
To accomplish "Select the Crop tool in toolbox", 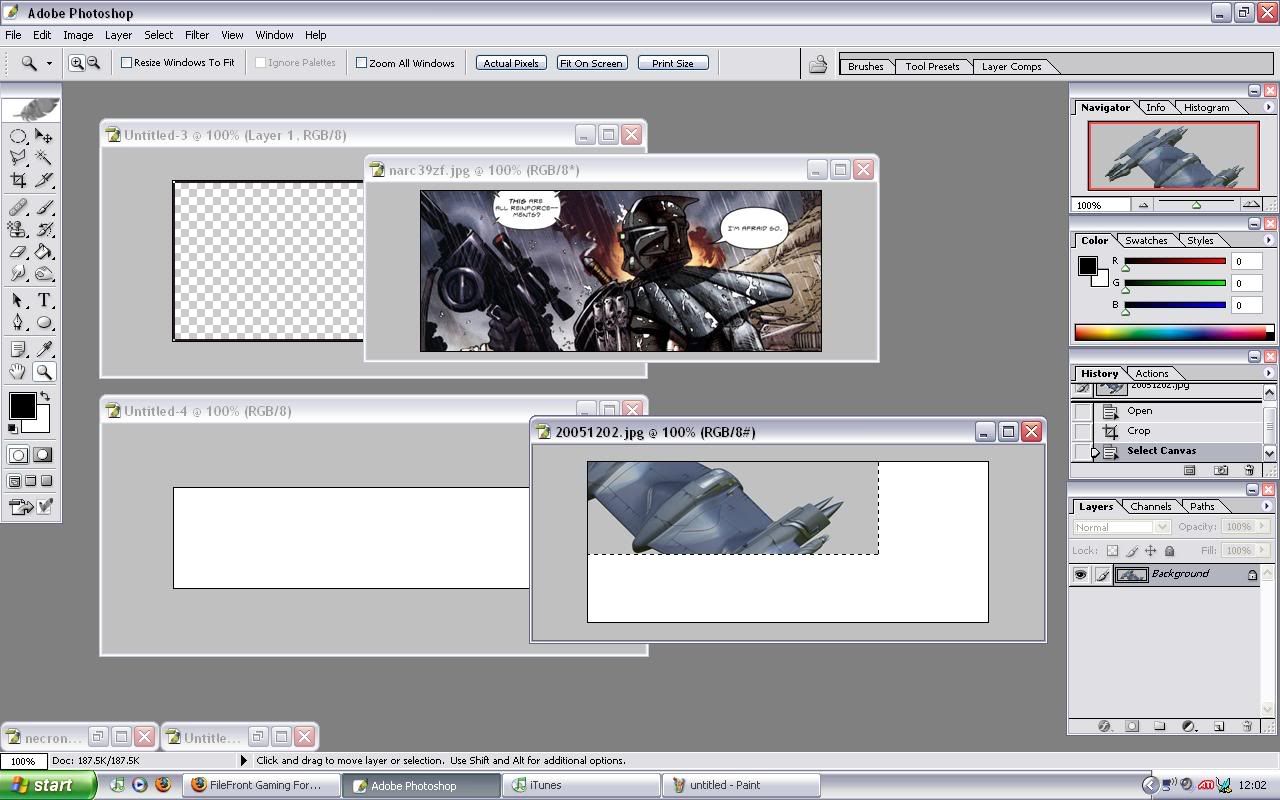I will tap(18, 180).
